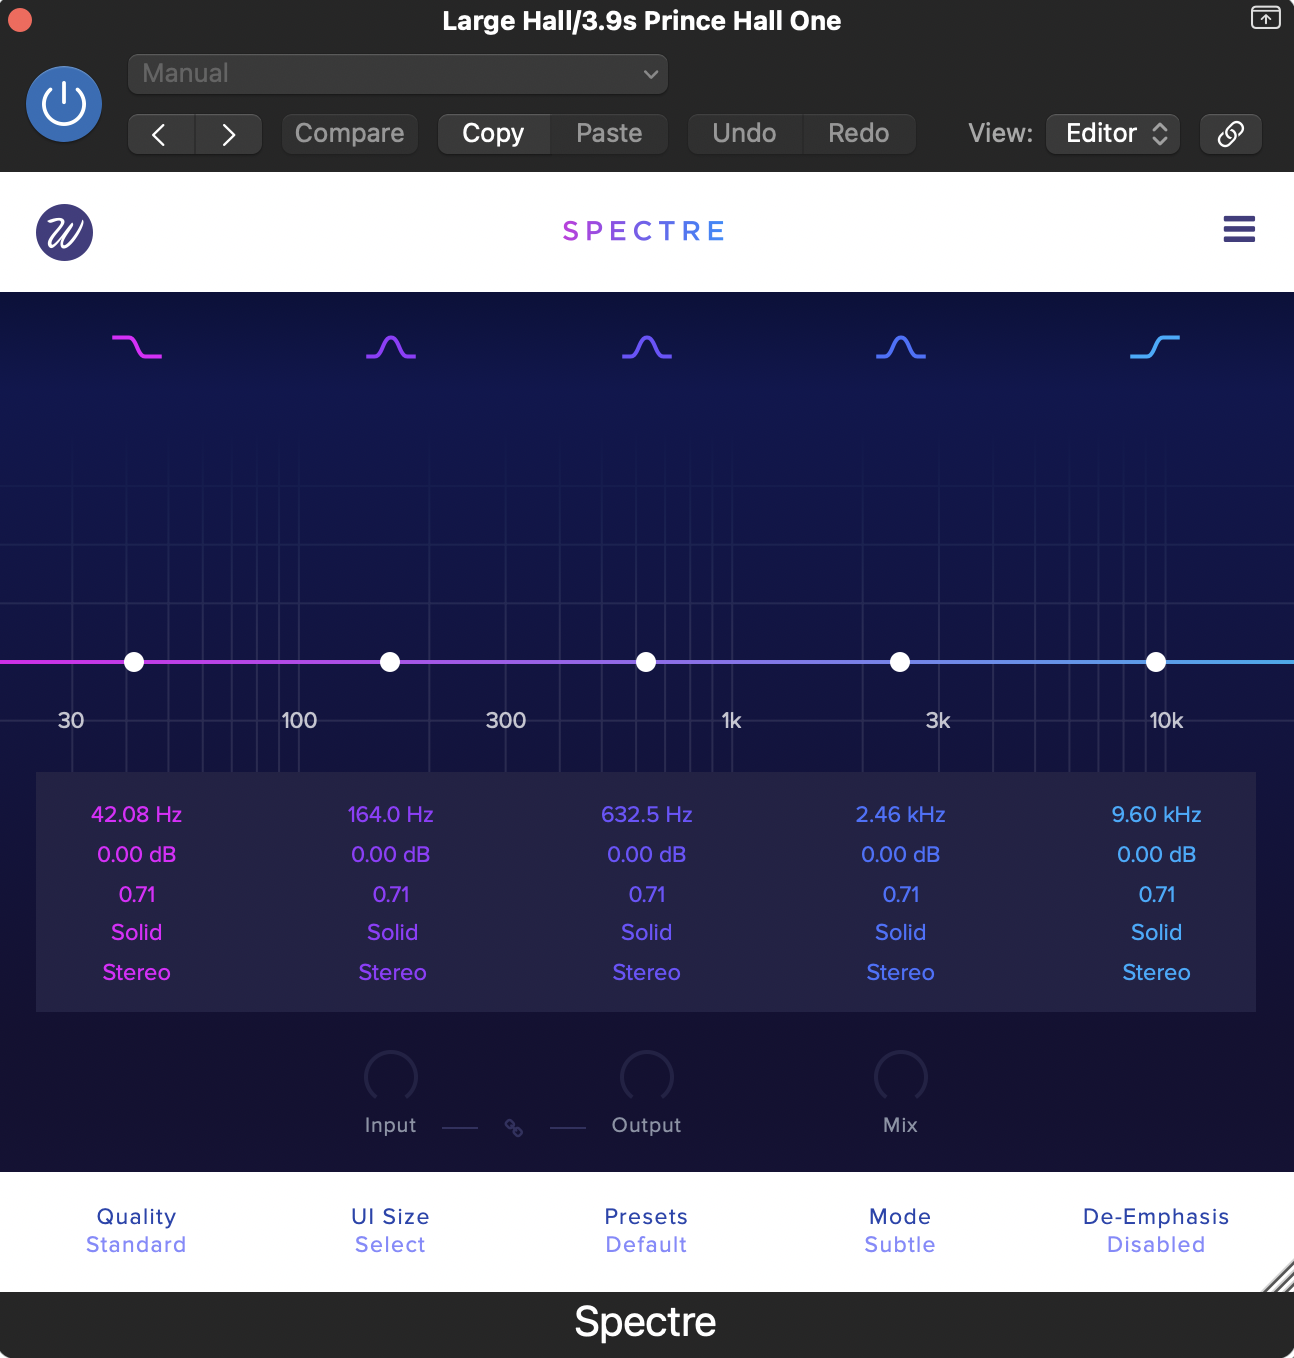Viewport: 1294px width, 1358px height.
Task: Open the Stereo dropdown for 2.46 kHz band
Action: click(x=901, y=973)
